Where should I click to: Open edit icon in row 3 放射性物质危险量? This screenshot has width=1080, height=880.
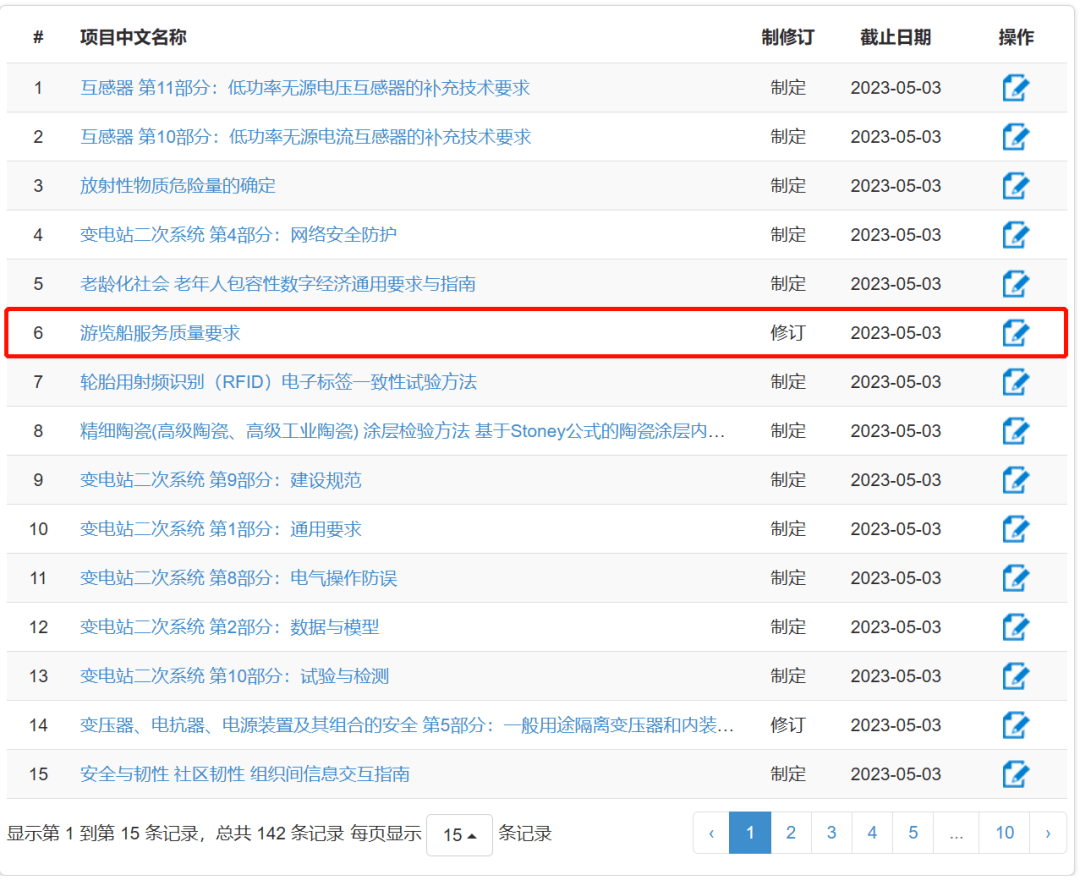click(x=1015, y=186)
